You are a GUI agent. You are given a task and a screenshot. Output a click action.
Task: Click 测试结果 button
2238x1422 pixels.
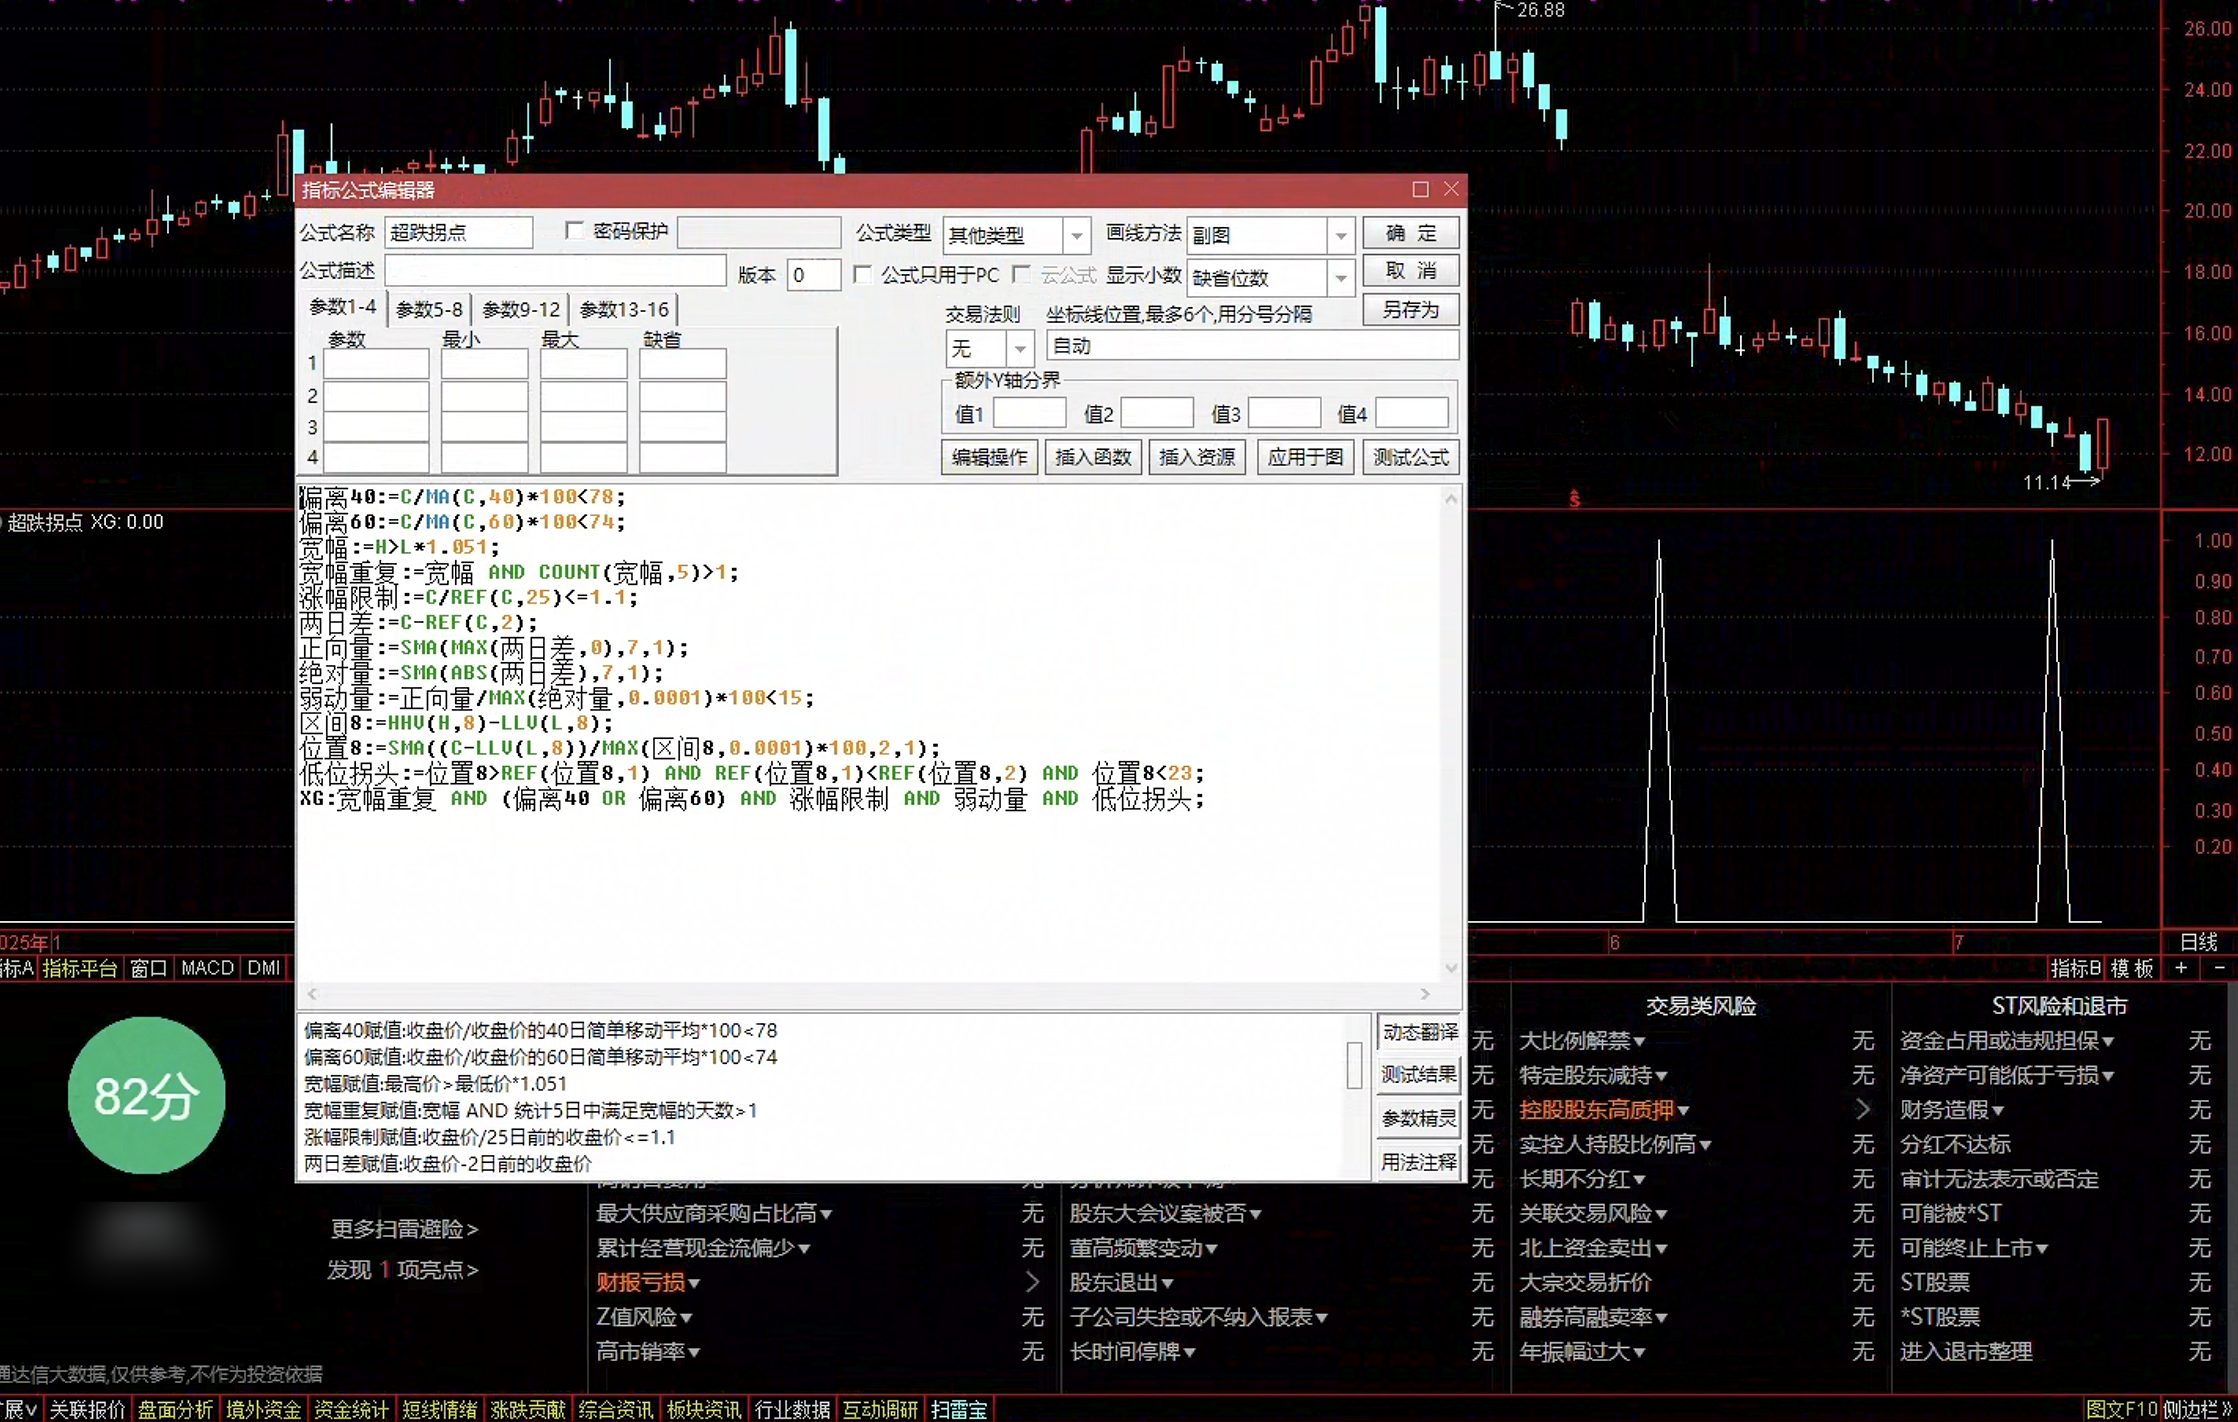click(1419, 1074)
